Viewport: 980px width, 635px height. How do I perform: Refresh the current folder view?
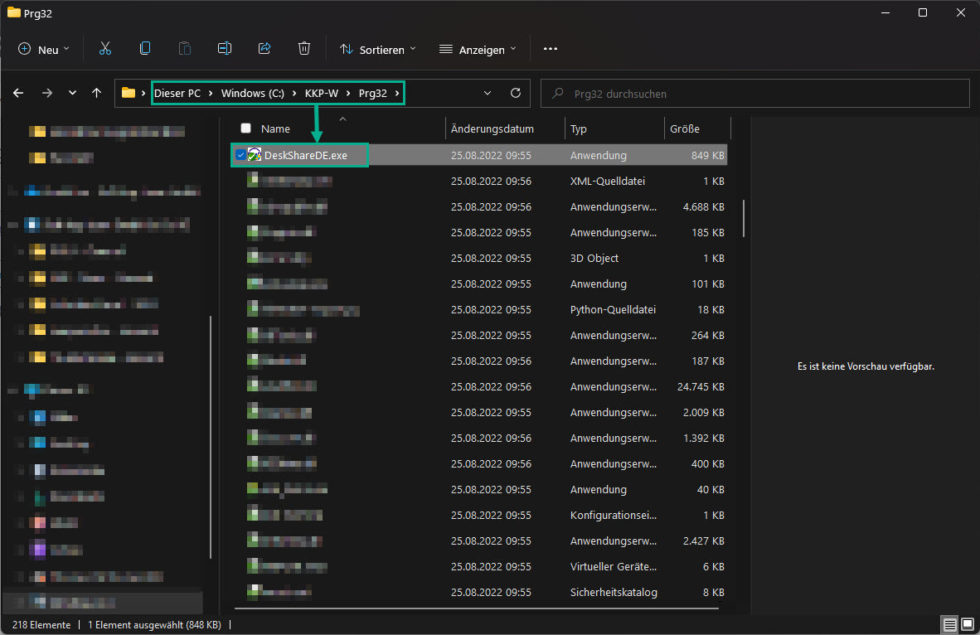(516, 93)
